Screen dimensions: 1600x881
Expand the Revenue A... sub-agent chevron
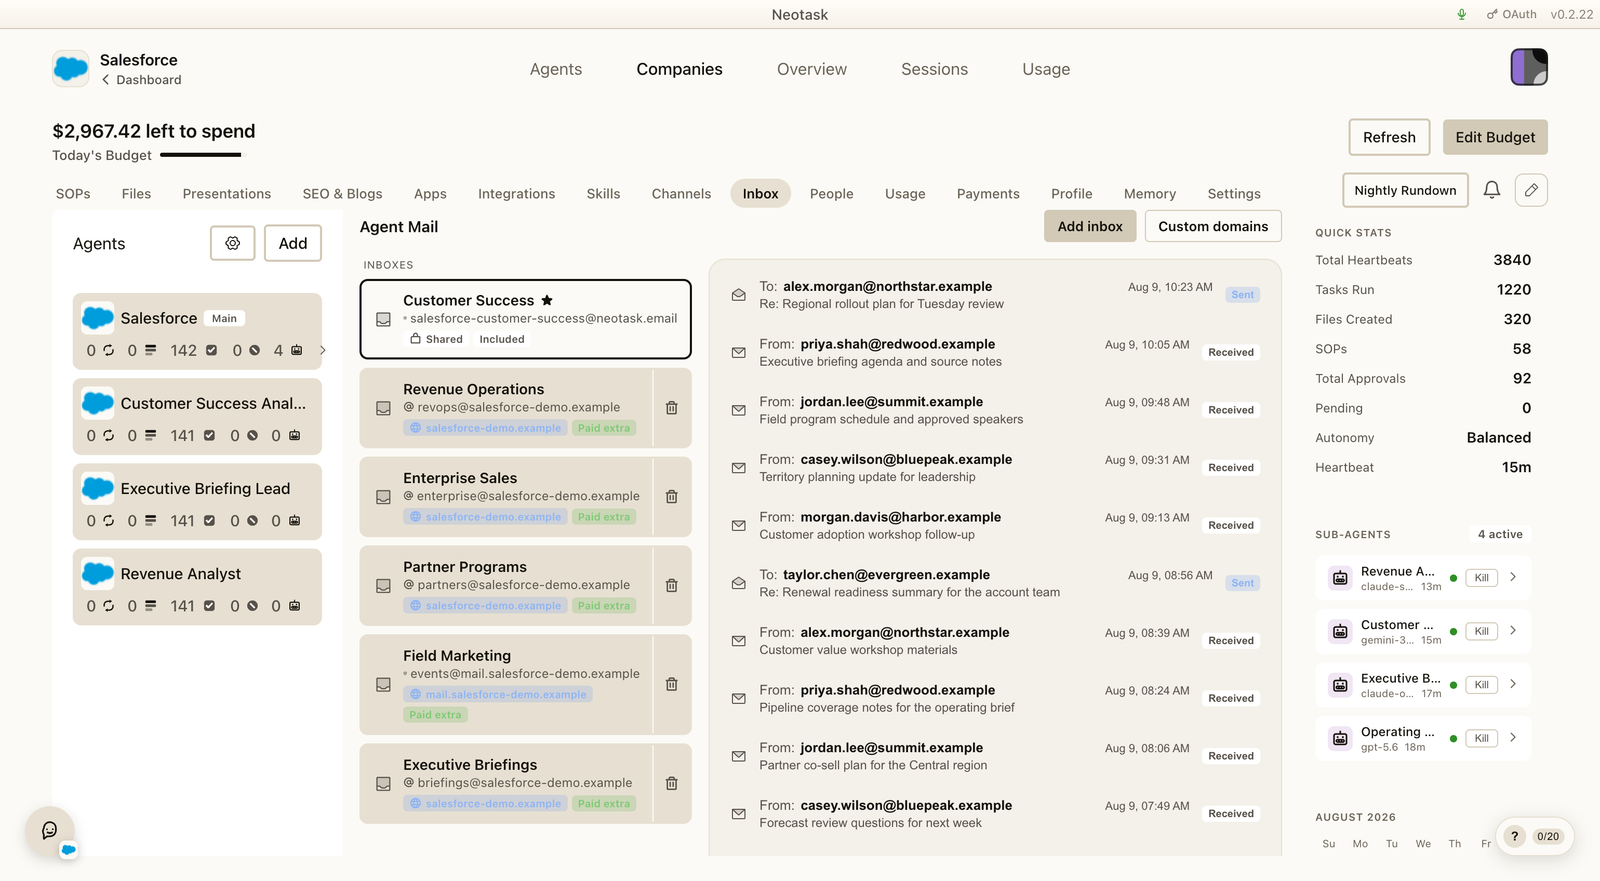1513,577
